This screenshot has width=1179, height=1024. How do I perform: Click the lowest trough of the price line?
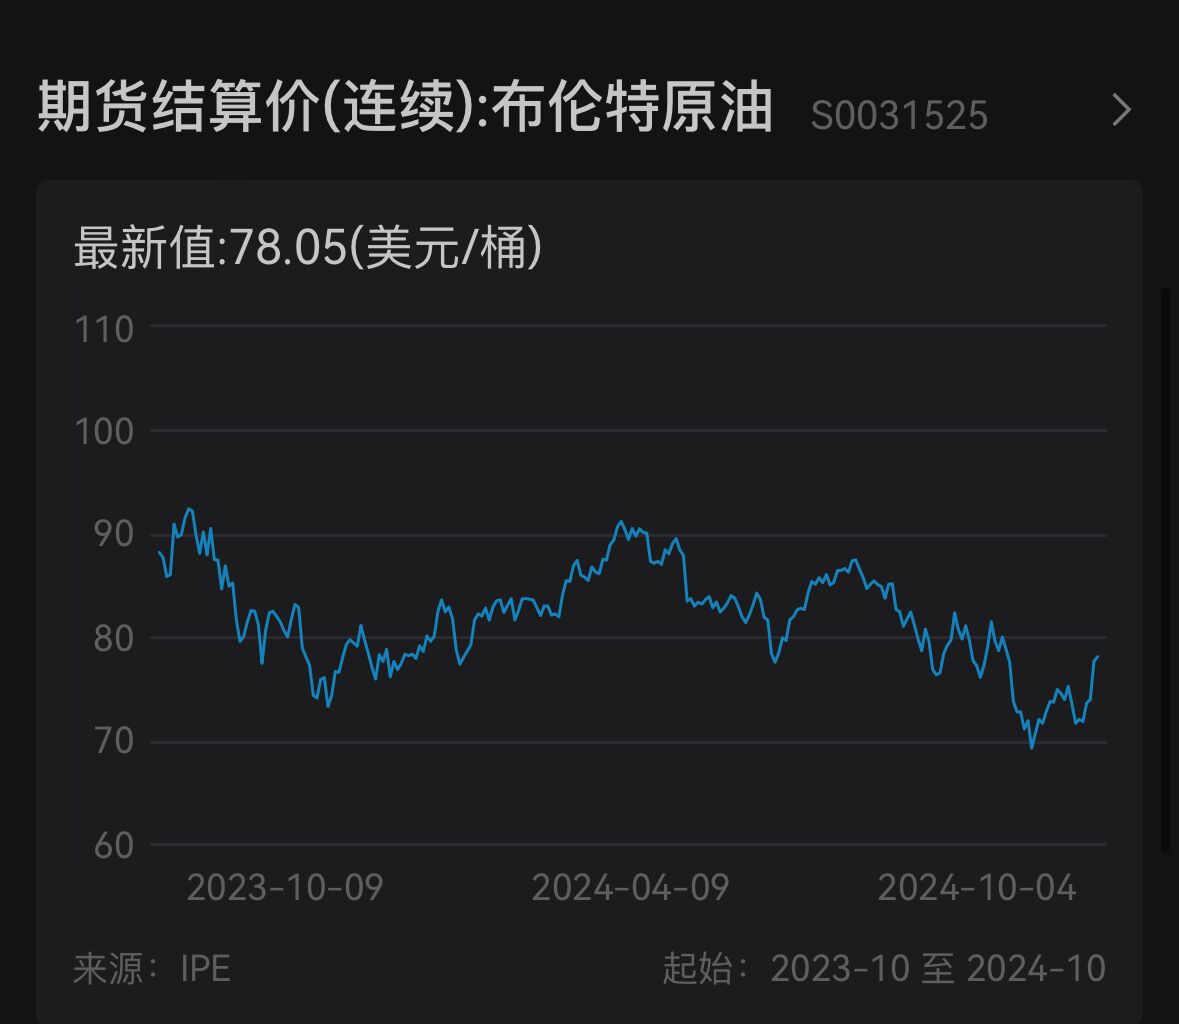1032,747
